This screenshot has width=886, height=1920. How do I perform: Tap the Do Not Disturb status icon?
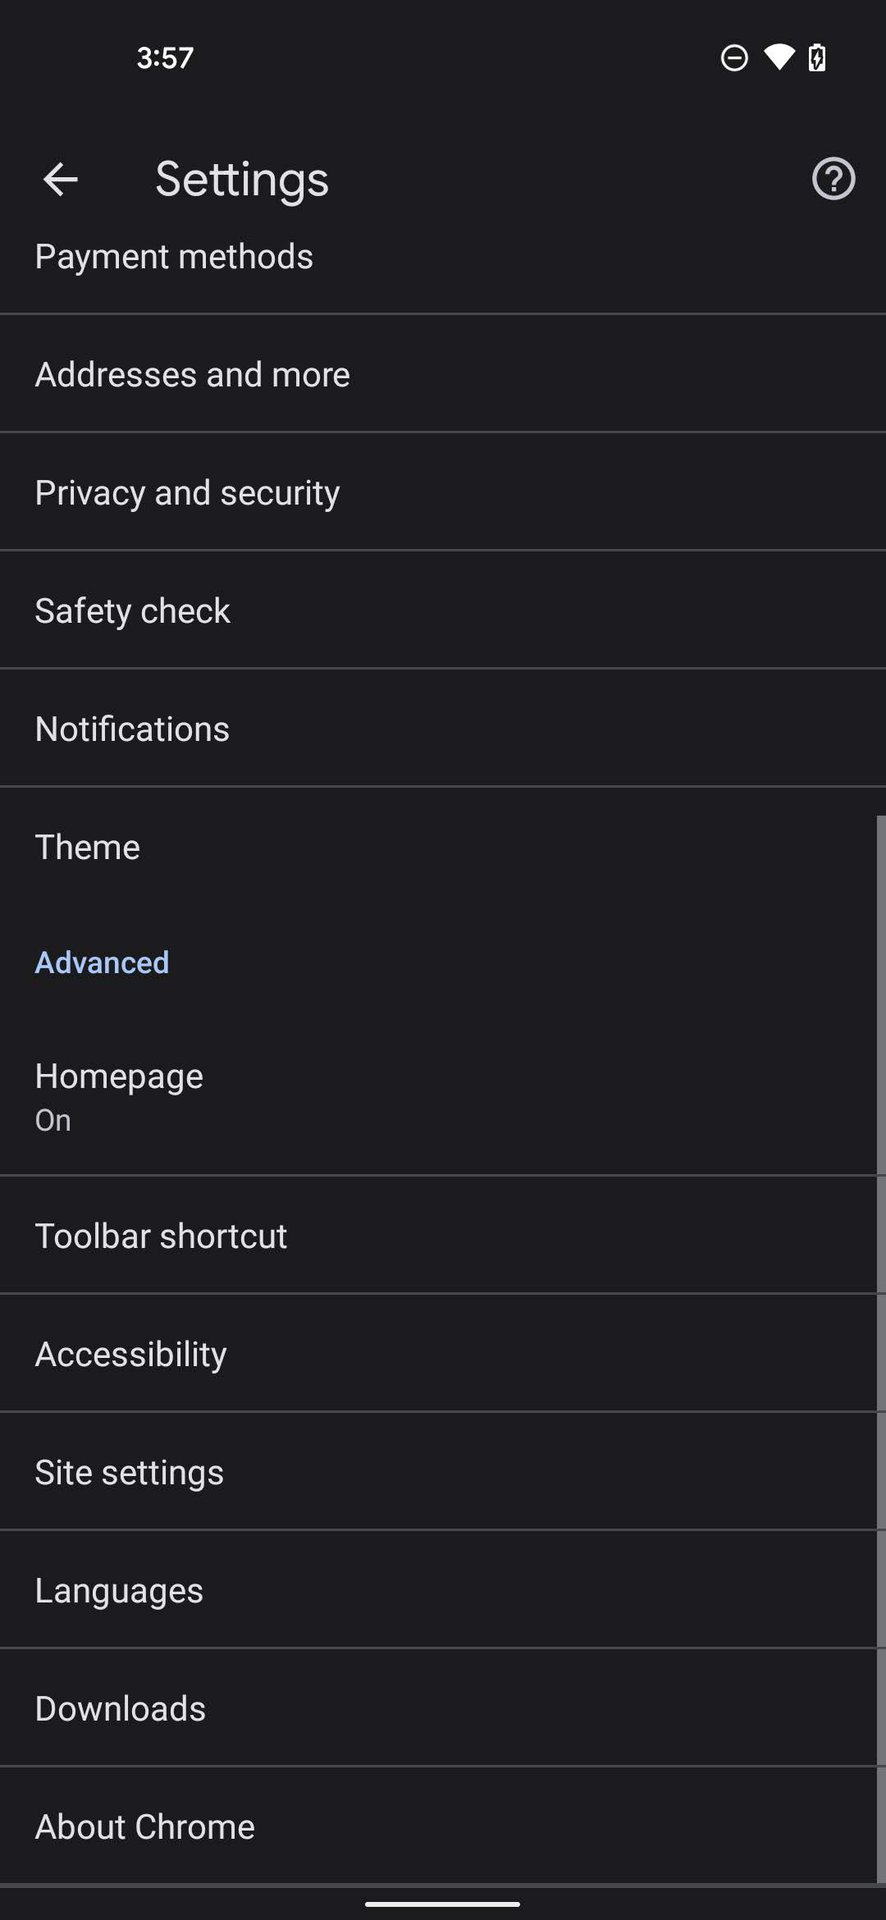734,58
